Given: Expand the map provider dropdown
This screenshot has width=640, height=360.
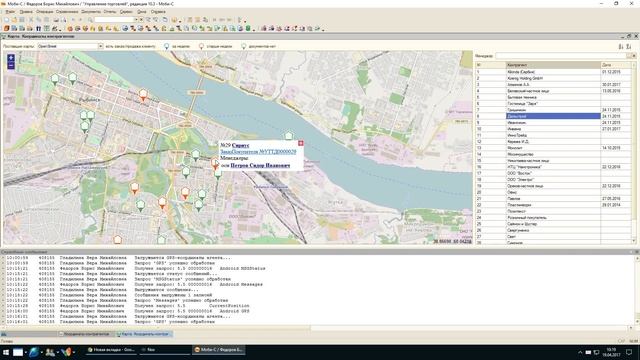Looking at the screenshot, I should (100, 46).
